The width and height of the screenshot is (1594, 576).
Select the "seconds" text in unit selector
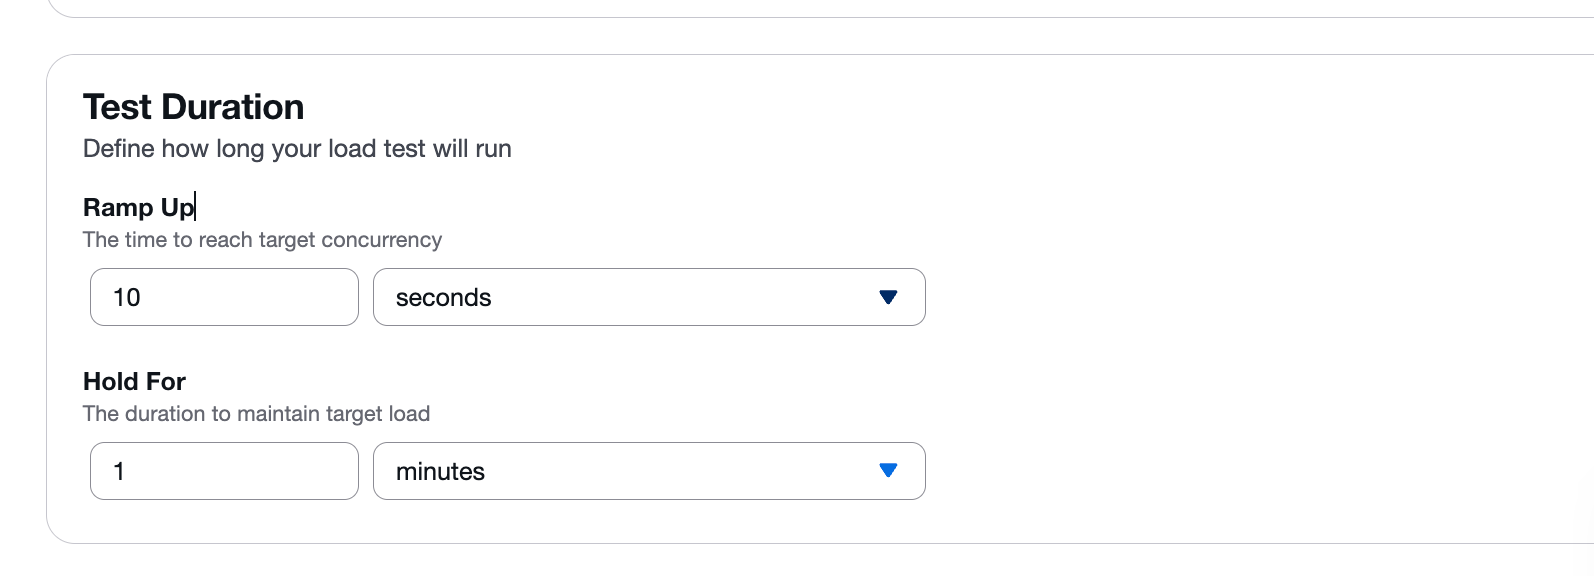pos(443,298)
